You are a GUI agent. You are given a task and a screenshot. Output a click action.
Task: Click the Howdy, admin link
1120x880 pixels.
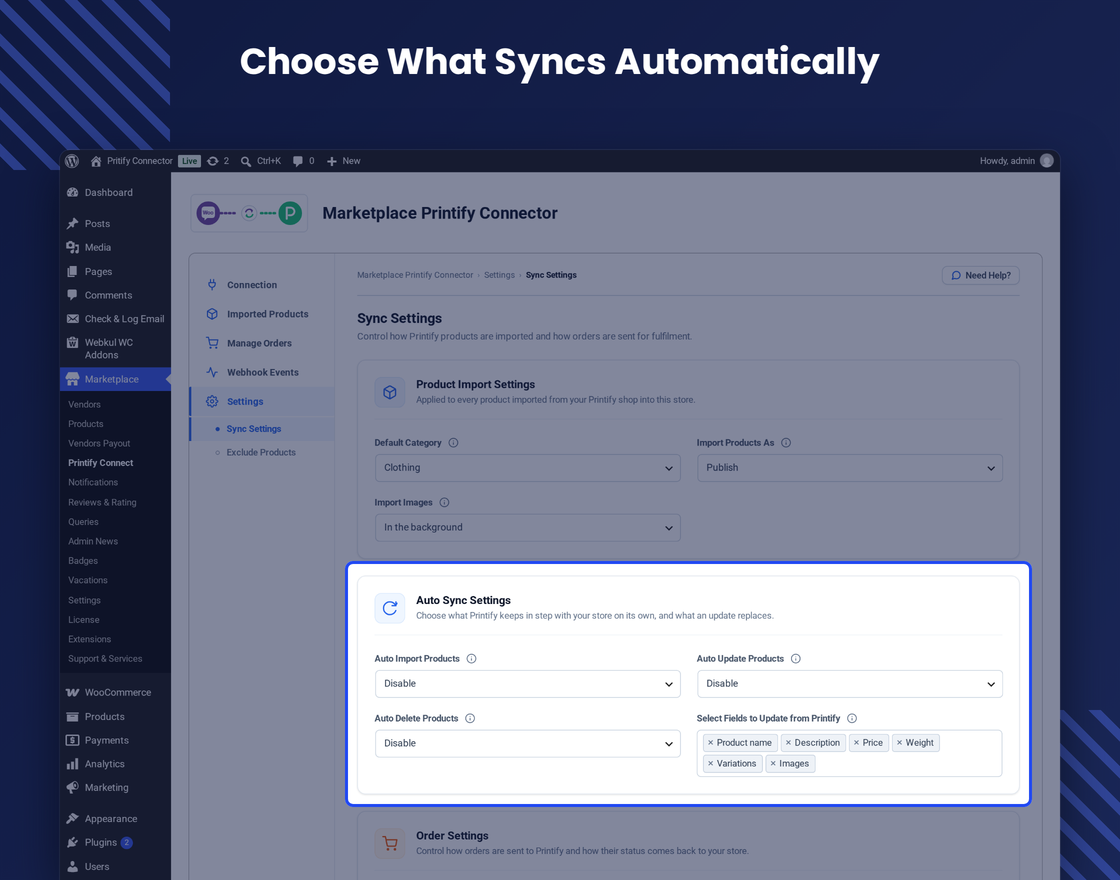pyautogui.click(x=1007, y=161)
